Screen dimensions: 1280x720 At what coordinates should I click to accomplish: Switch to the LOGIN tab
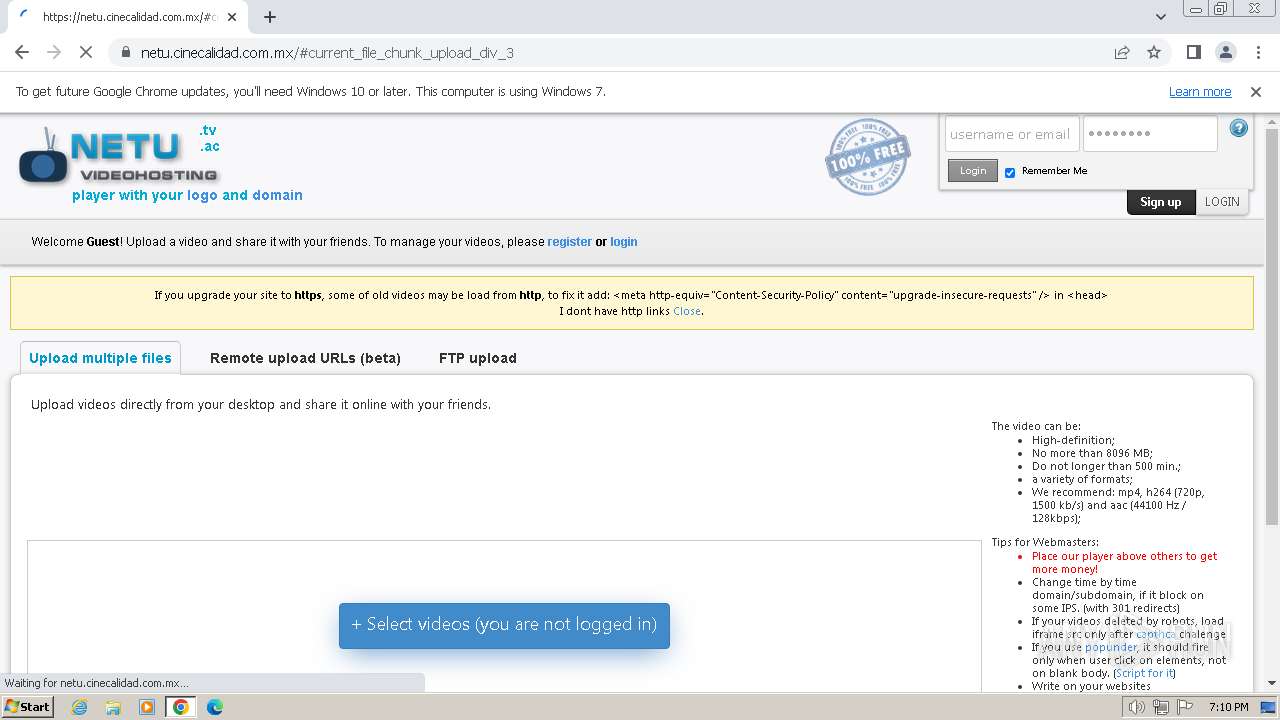click(1222, 202)
